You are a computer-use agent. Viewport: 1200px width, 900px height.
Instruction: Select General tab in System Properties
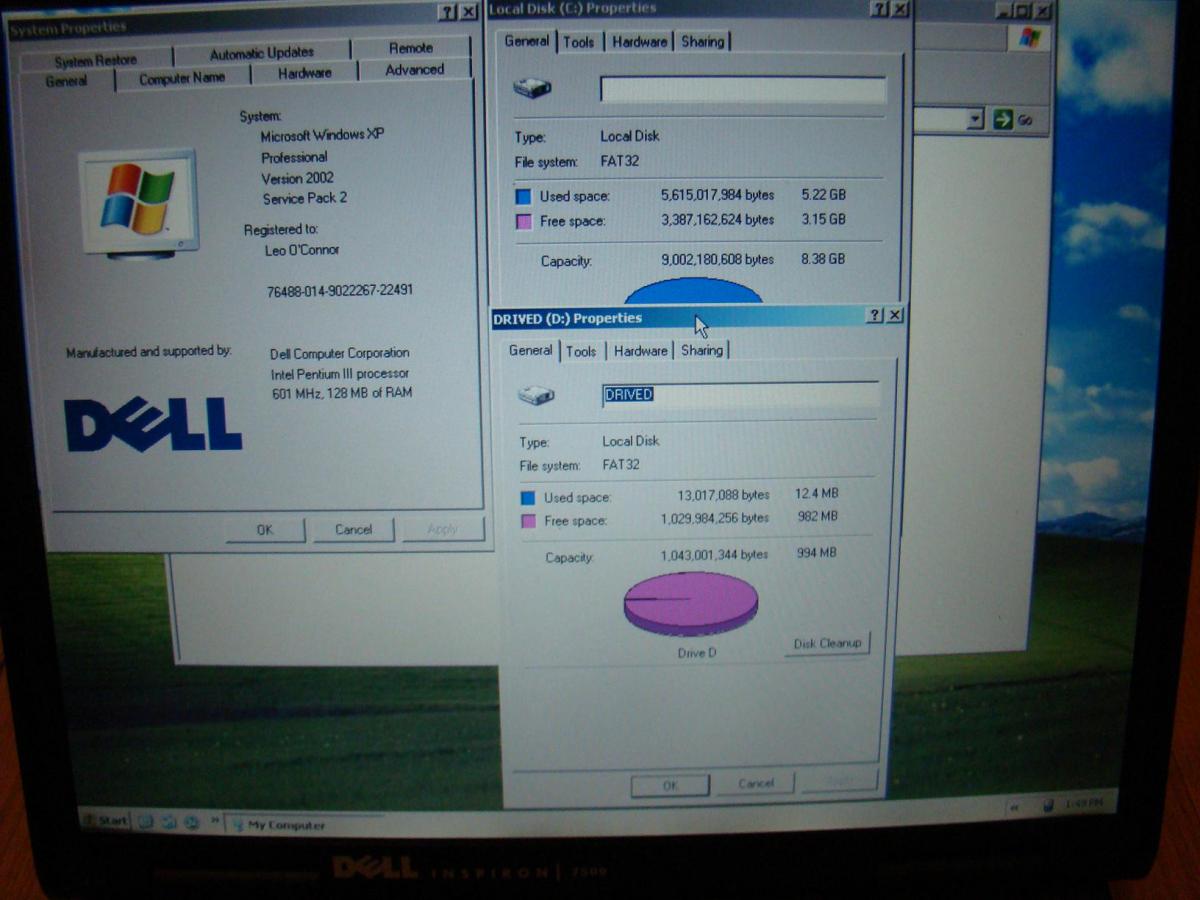pyautogui.click(x=66, y=82)
